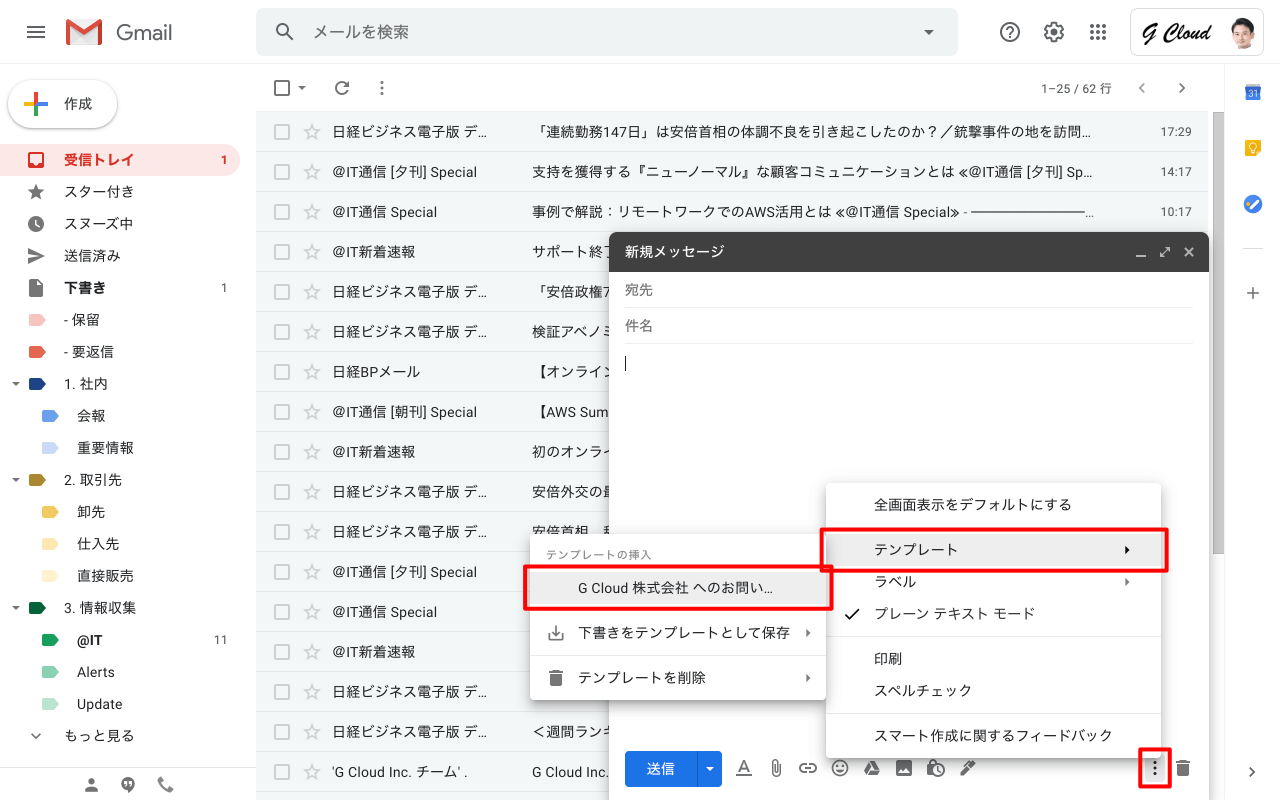Insert a link using the link icon
This screenshot has width=1280, height=800.
[x=808, y=768]
